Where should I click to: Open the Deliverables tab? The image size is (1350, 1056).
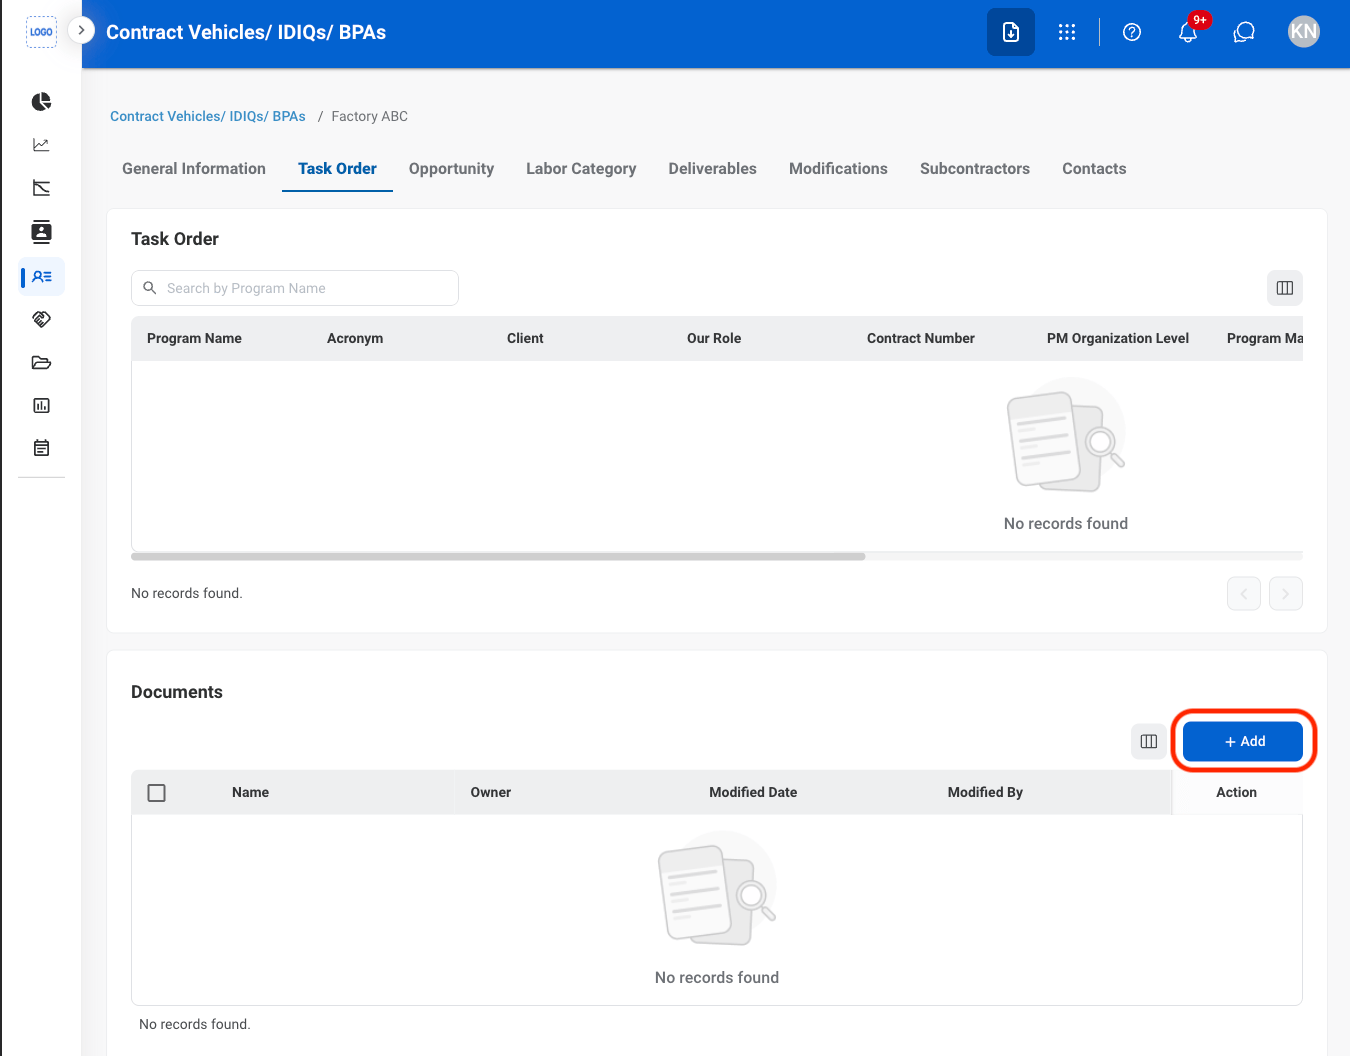pos(713,169)
